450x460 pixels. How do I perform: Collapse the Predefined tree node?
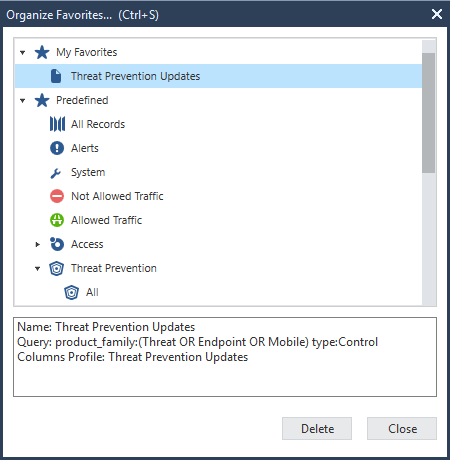[x=23, y=101]
